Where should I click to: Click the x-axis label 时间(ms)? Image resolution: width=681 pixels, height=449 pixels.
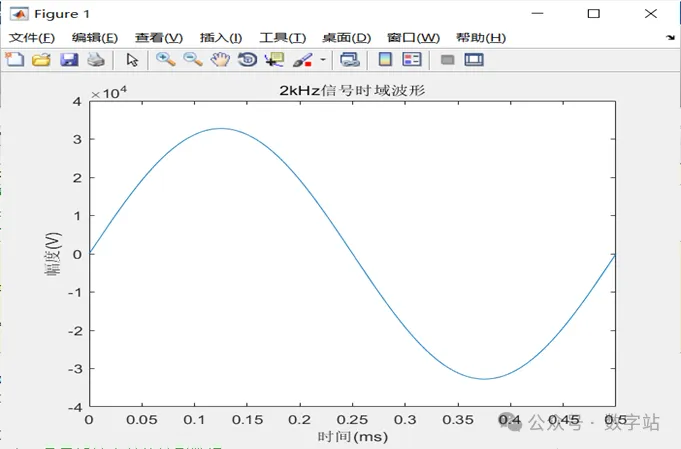[x=353, y=436]
